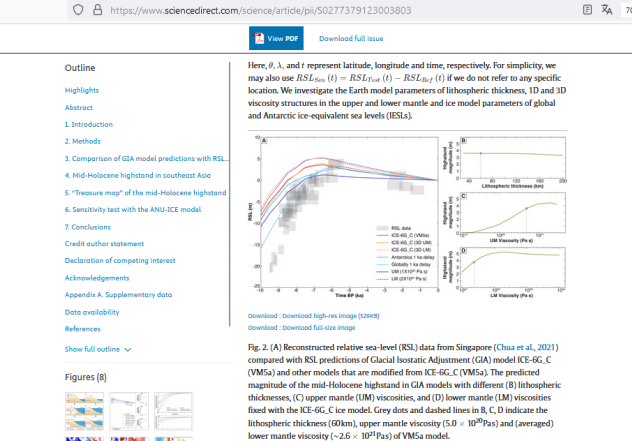Click Download full-size image link

(301, 328)
